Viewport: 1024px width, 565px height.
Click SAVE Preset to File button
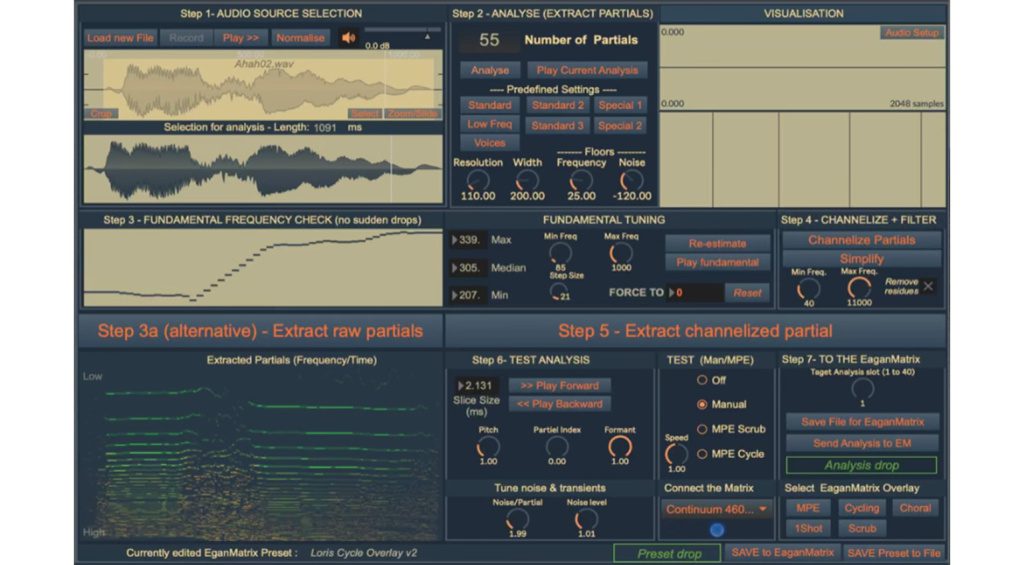[x=893, y=553]
